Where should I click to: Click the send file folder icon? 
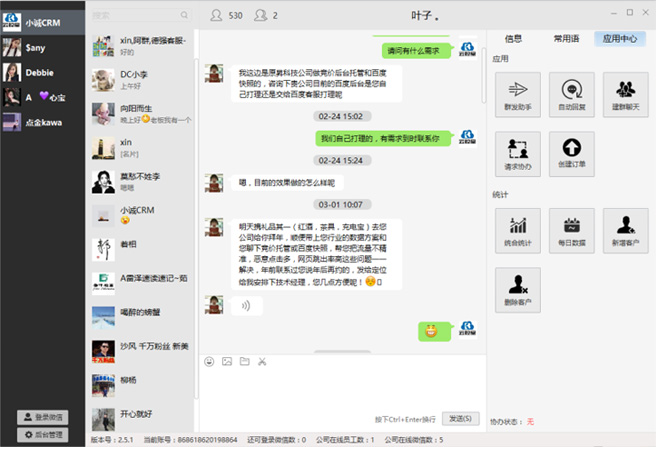pyautogui.click(x=245, y=362)
